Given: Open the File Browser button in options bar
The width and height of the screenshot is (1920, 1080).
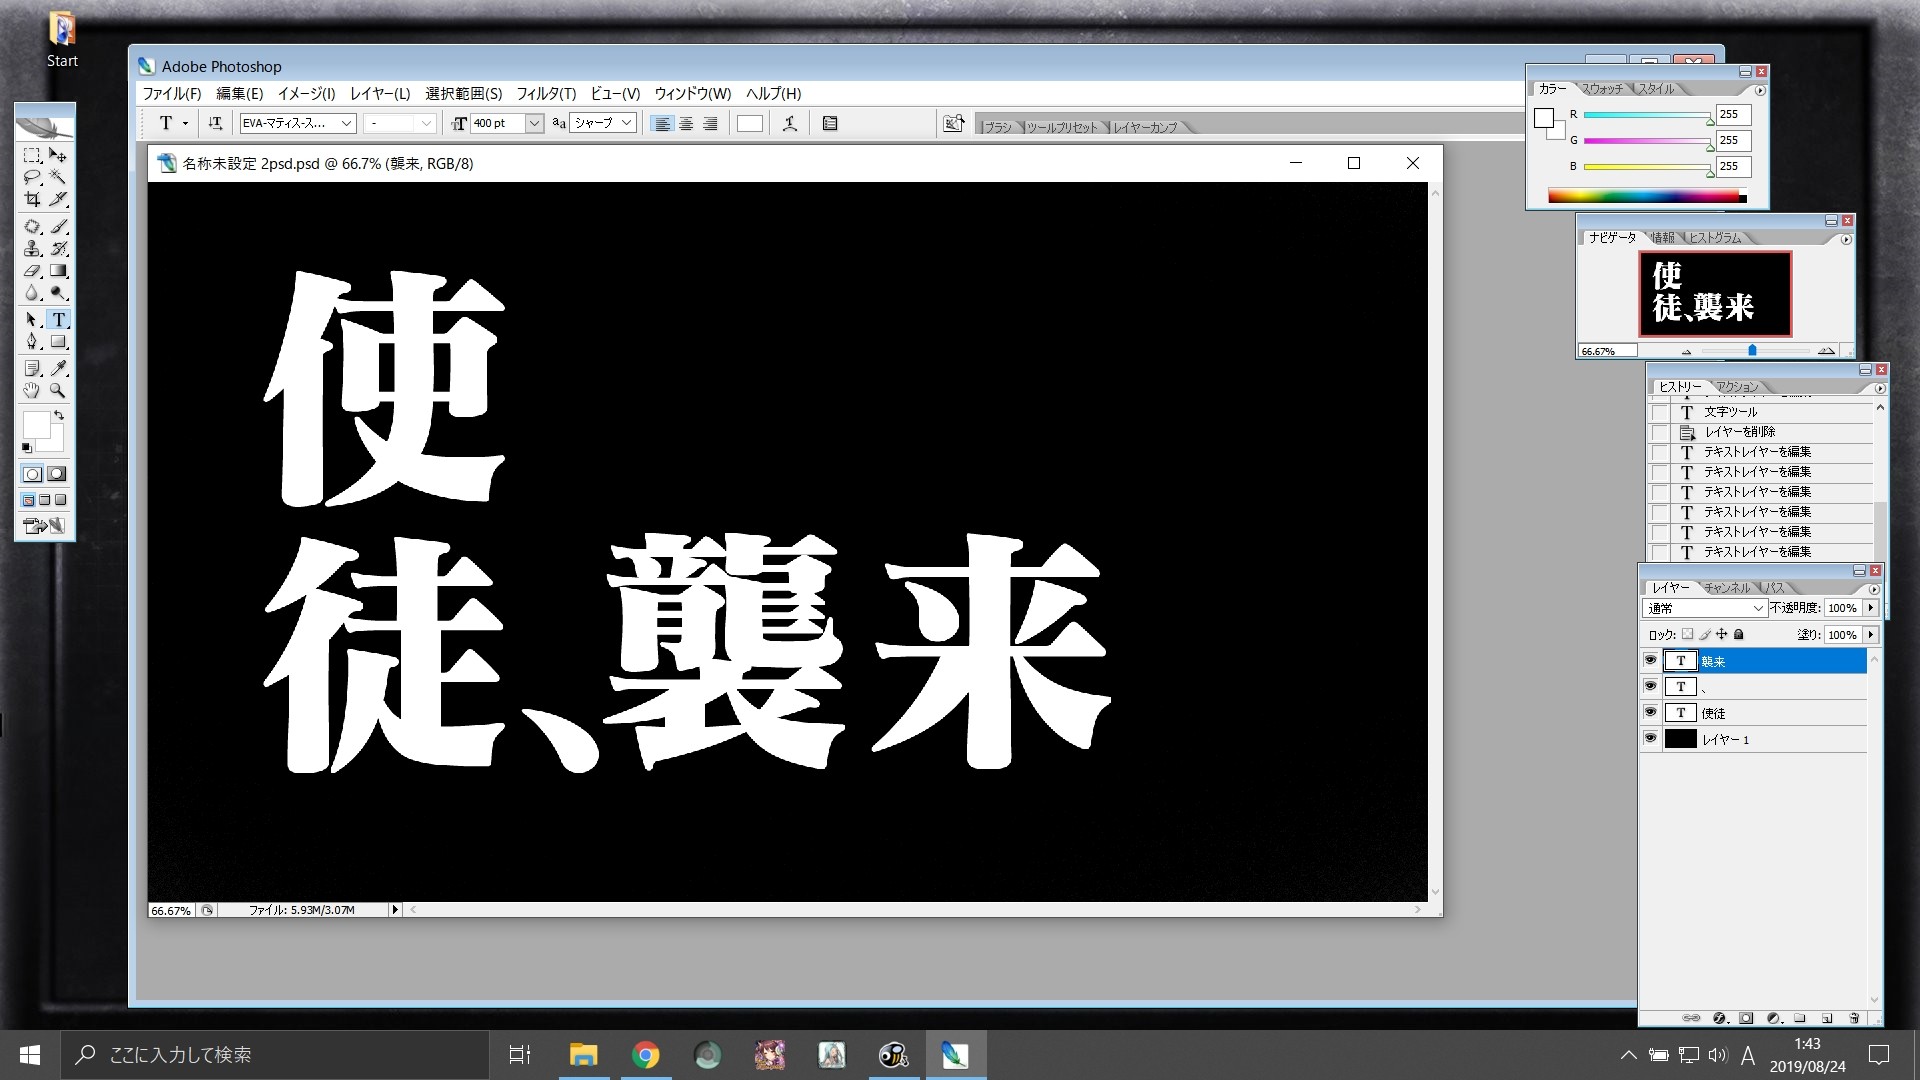Looking at the screenshot, I should tap(954, 123).
